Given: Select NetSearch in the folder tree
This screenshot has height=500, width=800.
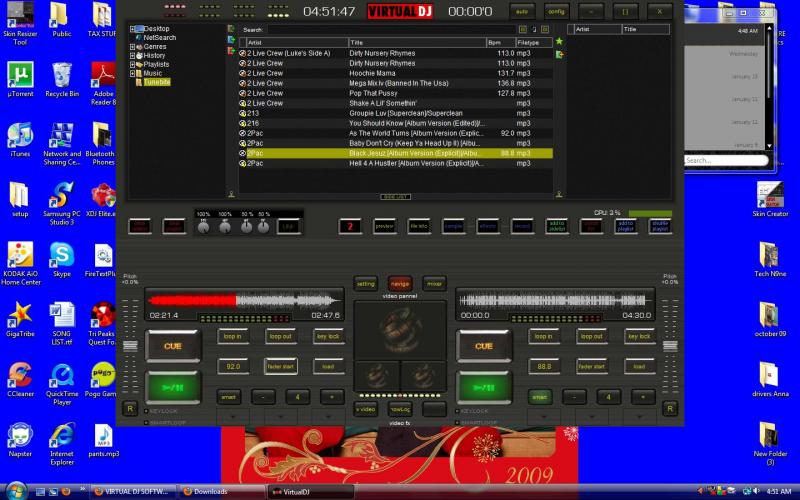Looking at the screenshot, I should pos(159,38).
